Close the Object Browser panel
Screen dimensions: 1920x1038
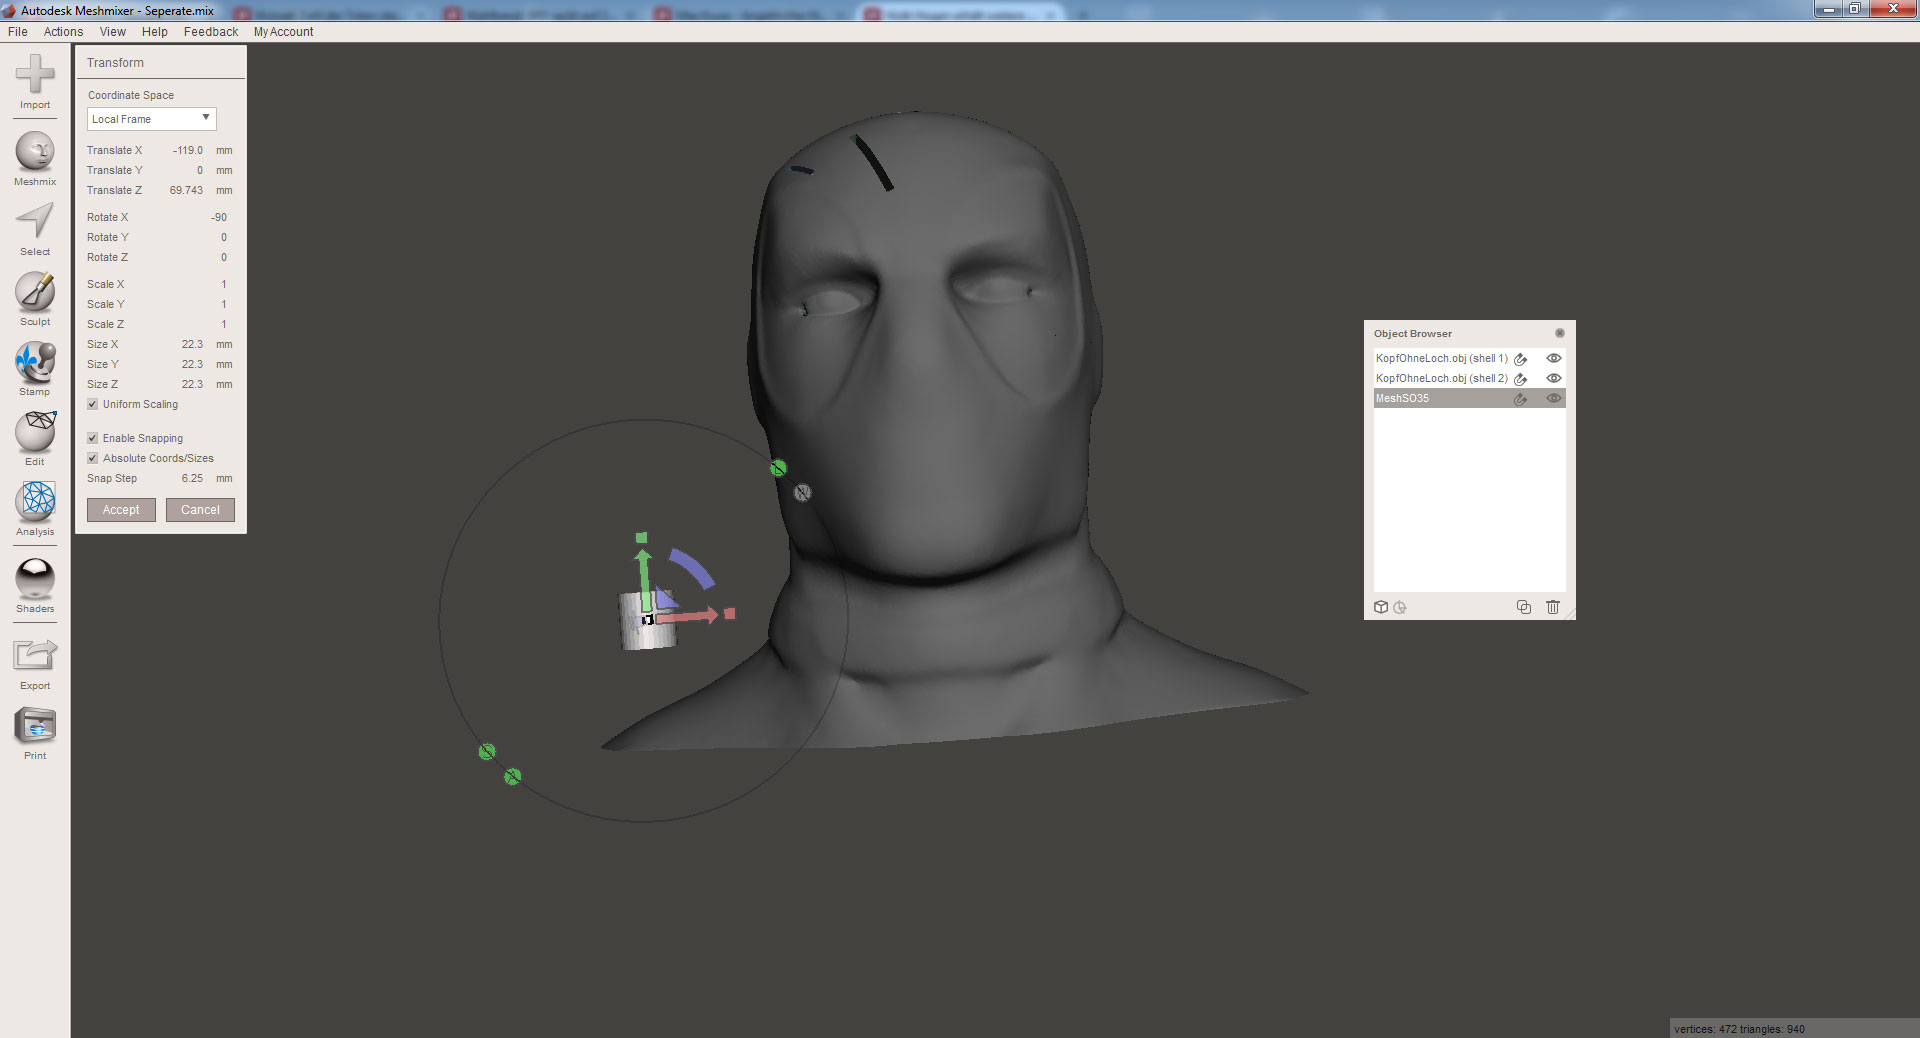[1560, 333]
